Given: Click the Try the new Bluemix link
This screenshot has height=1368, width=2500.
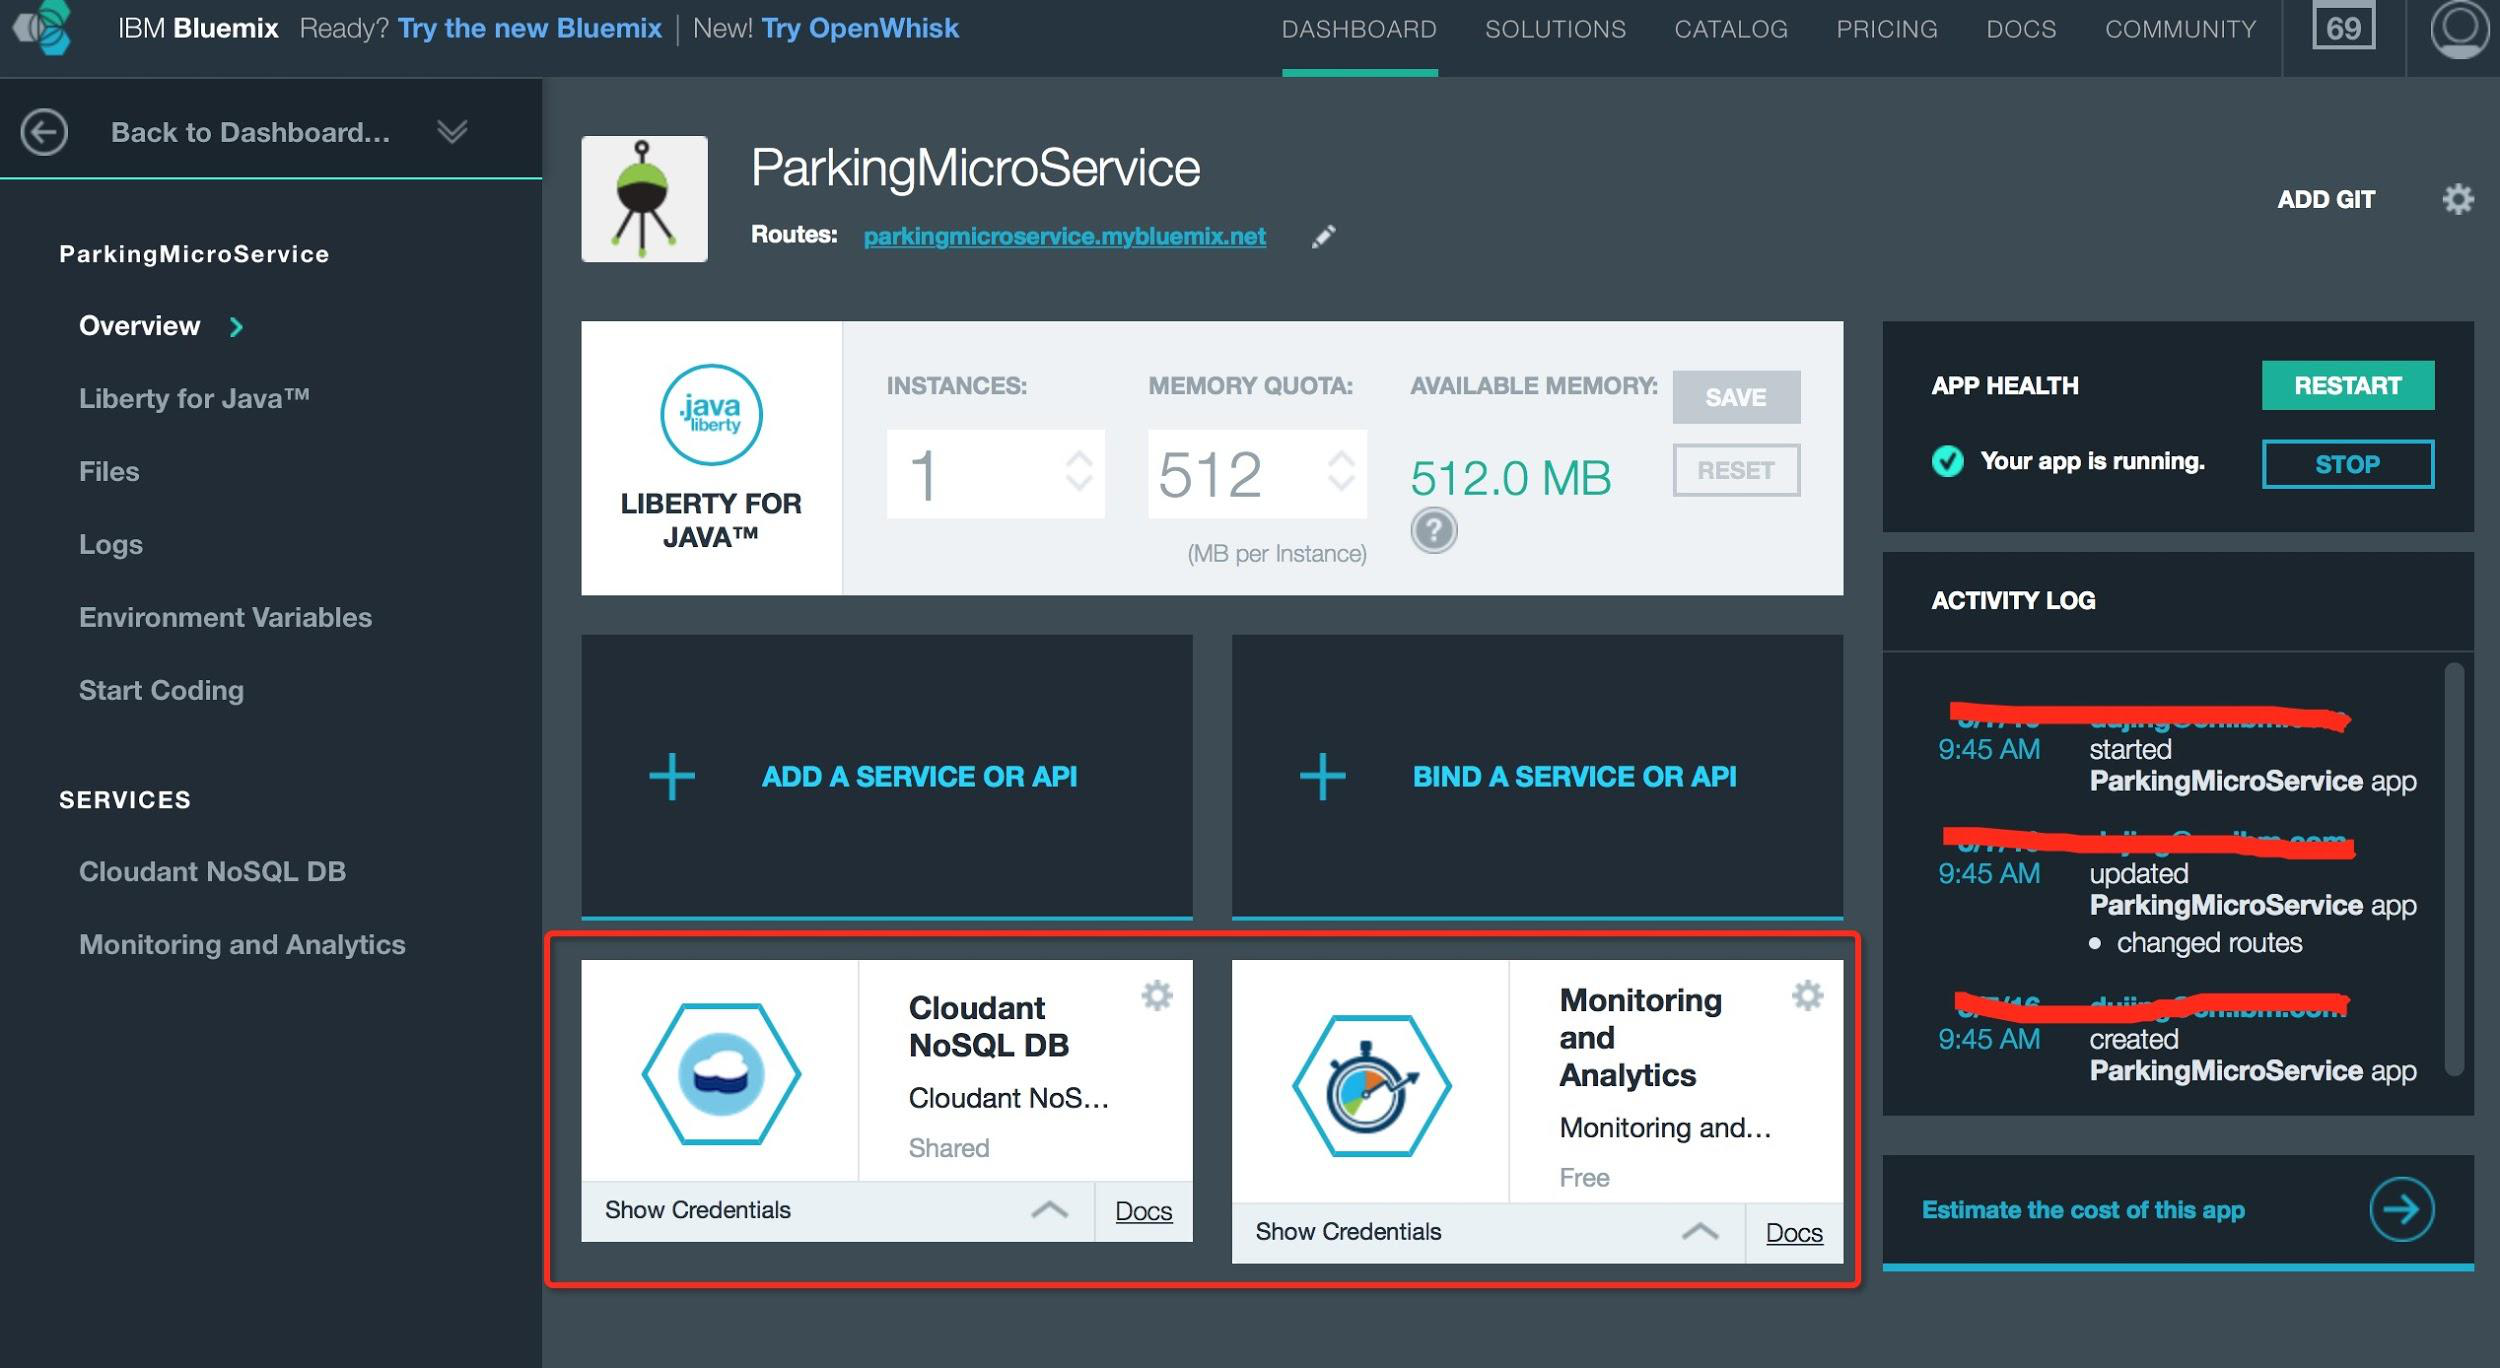Looking at the screenshot, I should tap(530, 28).
